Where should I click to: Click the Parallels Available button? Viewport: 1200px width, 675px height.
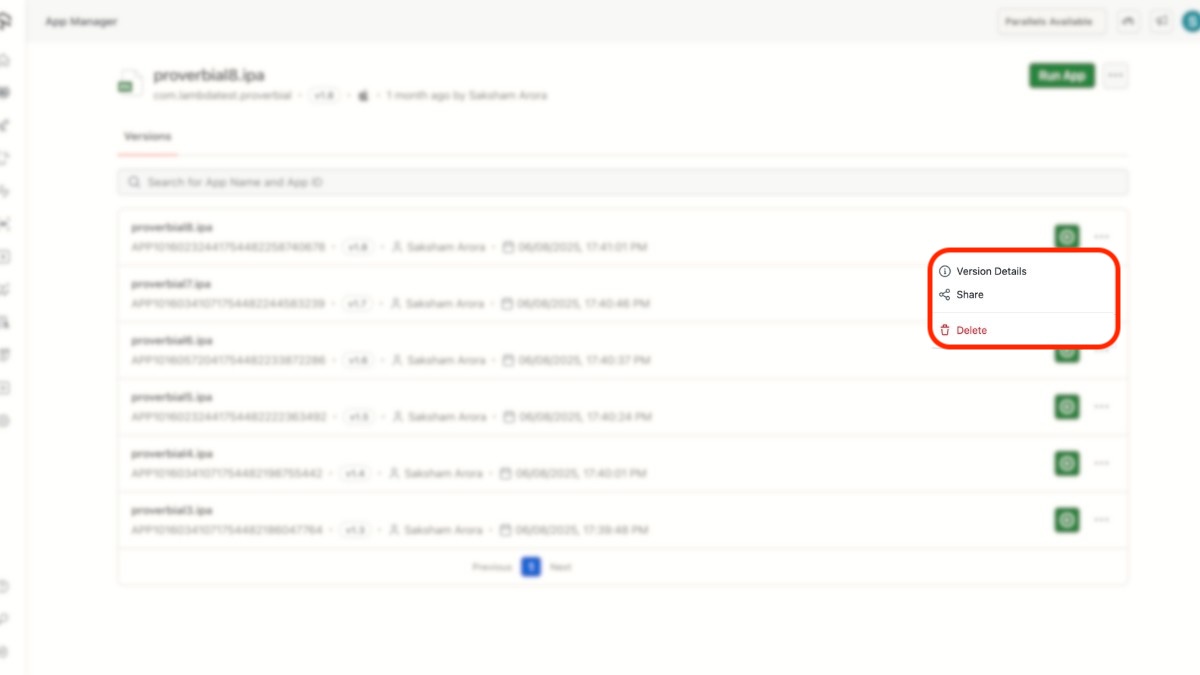pos(1051,21)
